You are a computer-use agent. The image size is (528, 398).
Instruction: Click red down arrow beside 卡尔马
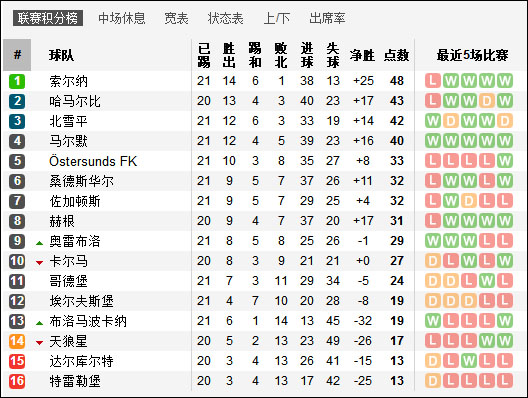pyautogui.click(x=39, y=262)
